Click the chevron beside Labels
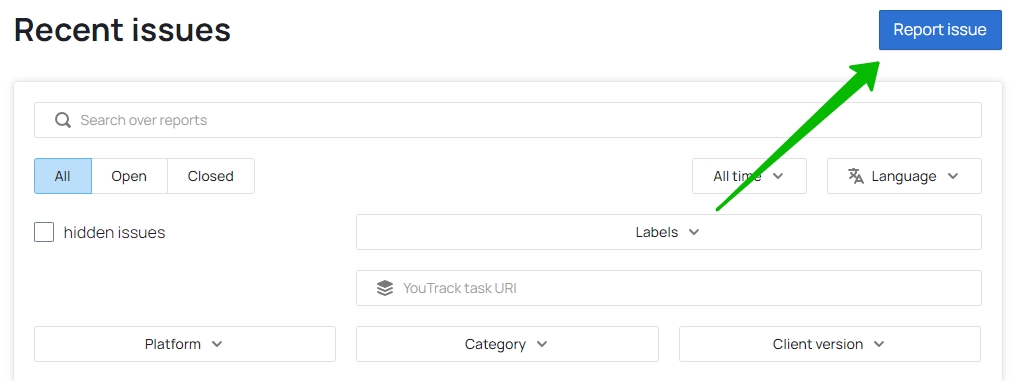This screenshot has width=1017, height=381. pos(693,232)
